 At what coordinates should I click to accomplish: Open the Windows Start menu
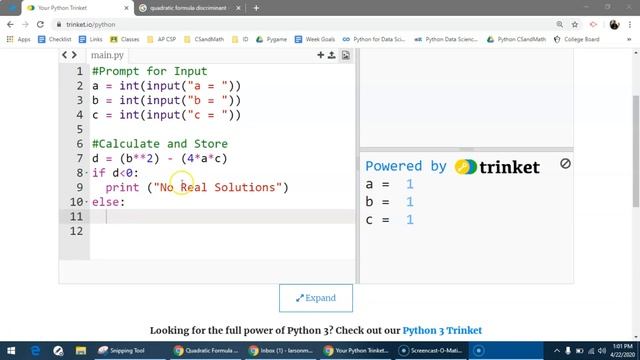(11, 351)
